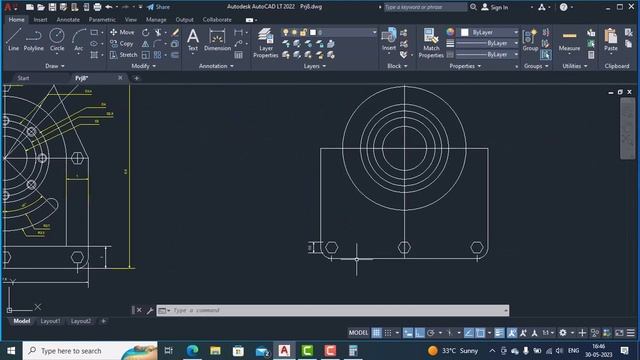Click the Move tool in Modify panel
640x360 pixels.
pyautogui.click(x=122, y=32)
